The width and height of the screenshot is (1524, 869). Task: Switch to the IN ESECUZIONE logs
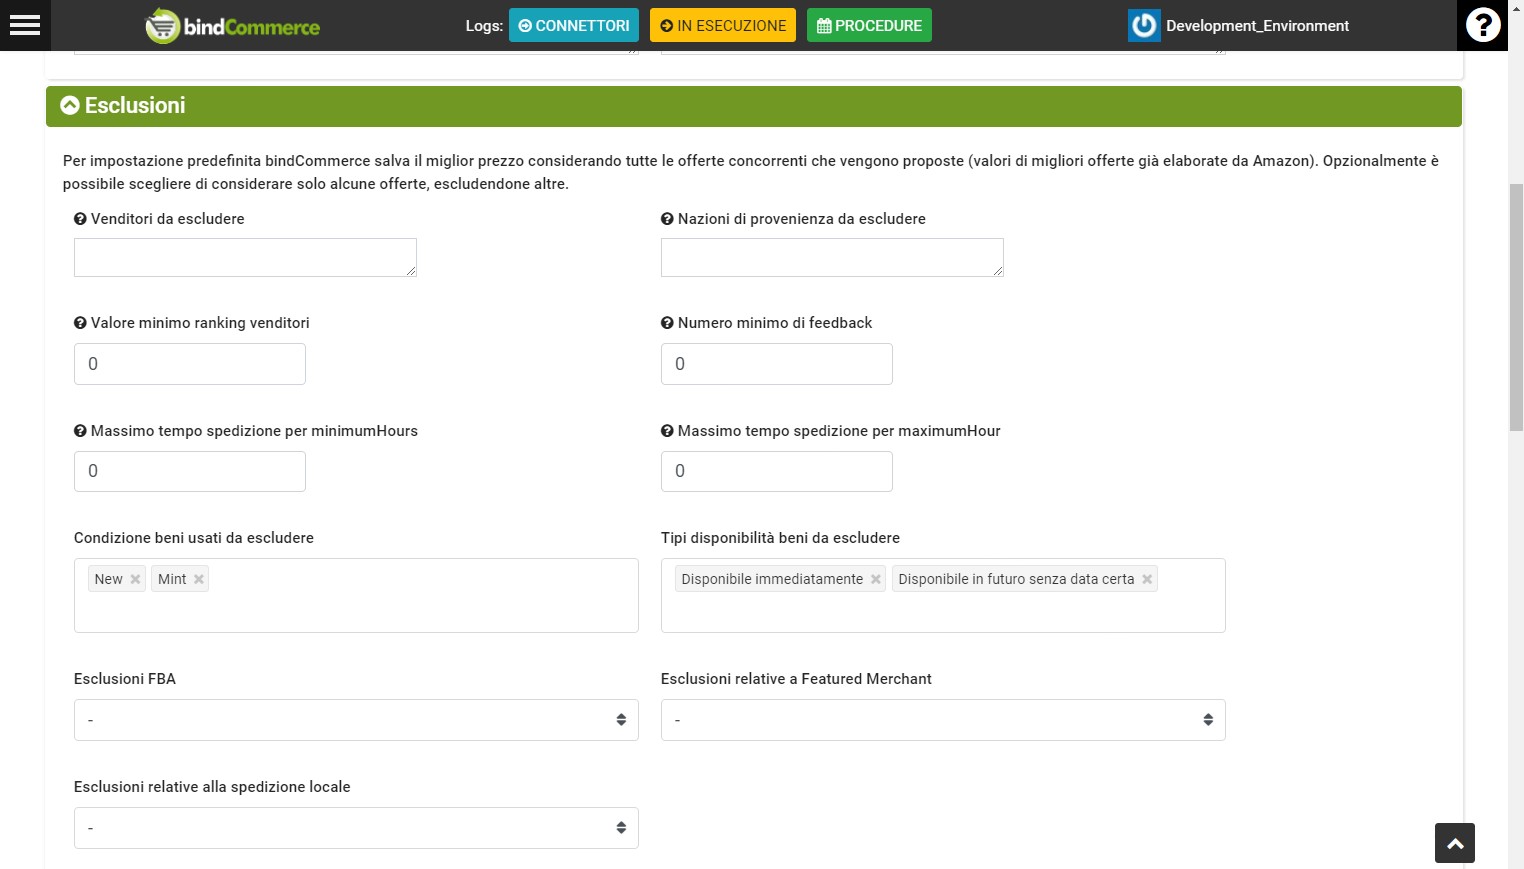click(x=722, y=25)
